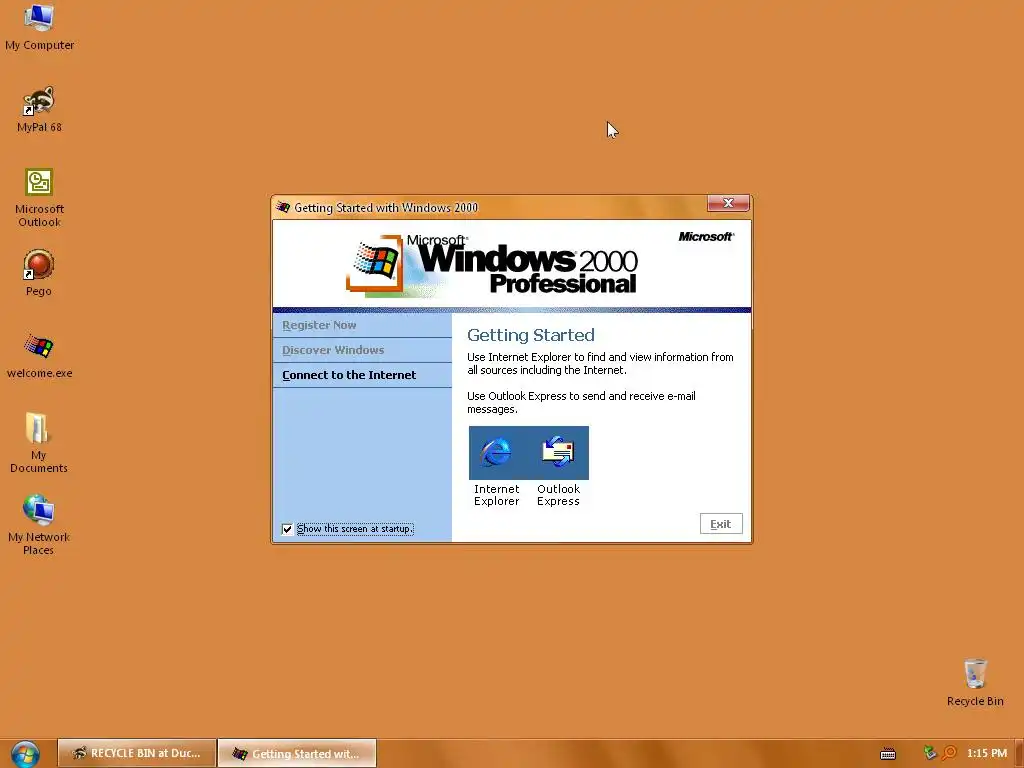The image size is (1024, 768).
Task: Click Getting Started wit... taskbar button
Action: (x=297, y=753)
